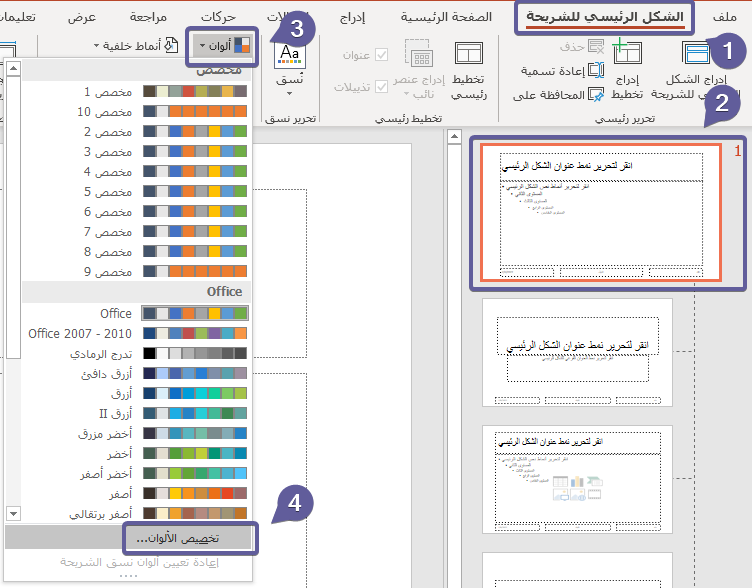Screen dimensions: 752x588
Task: Select the Blue (أزرق) color scheme
Action: click(136, 394)
